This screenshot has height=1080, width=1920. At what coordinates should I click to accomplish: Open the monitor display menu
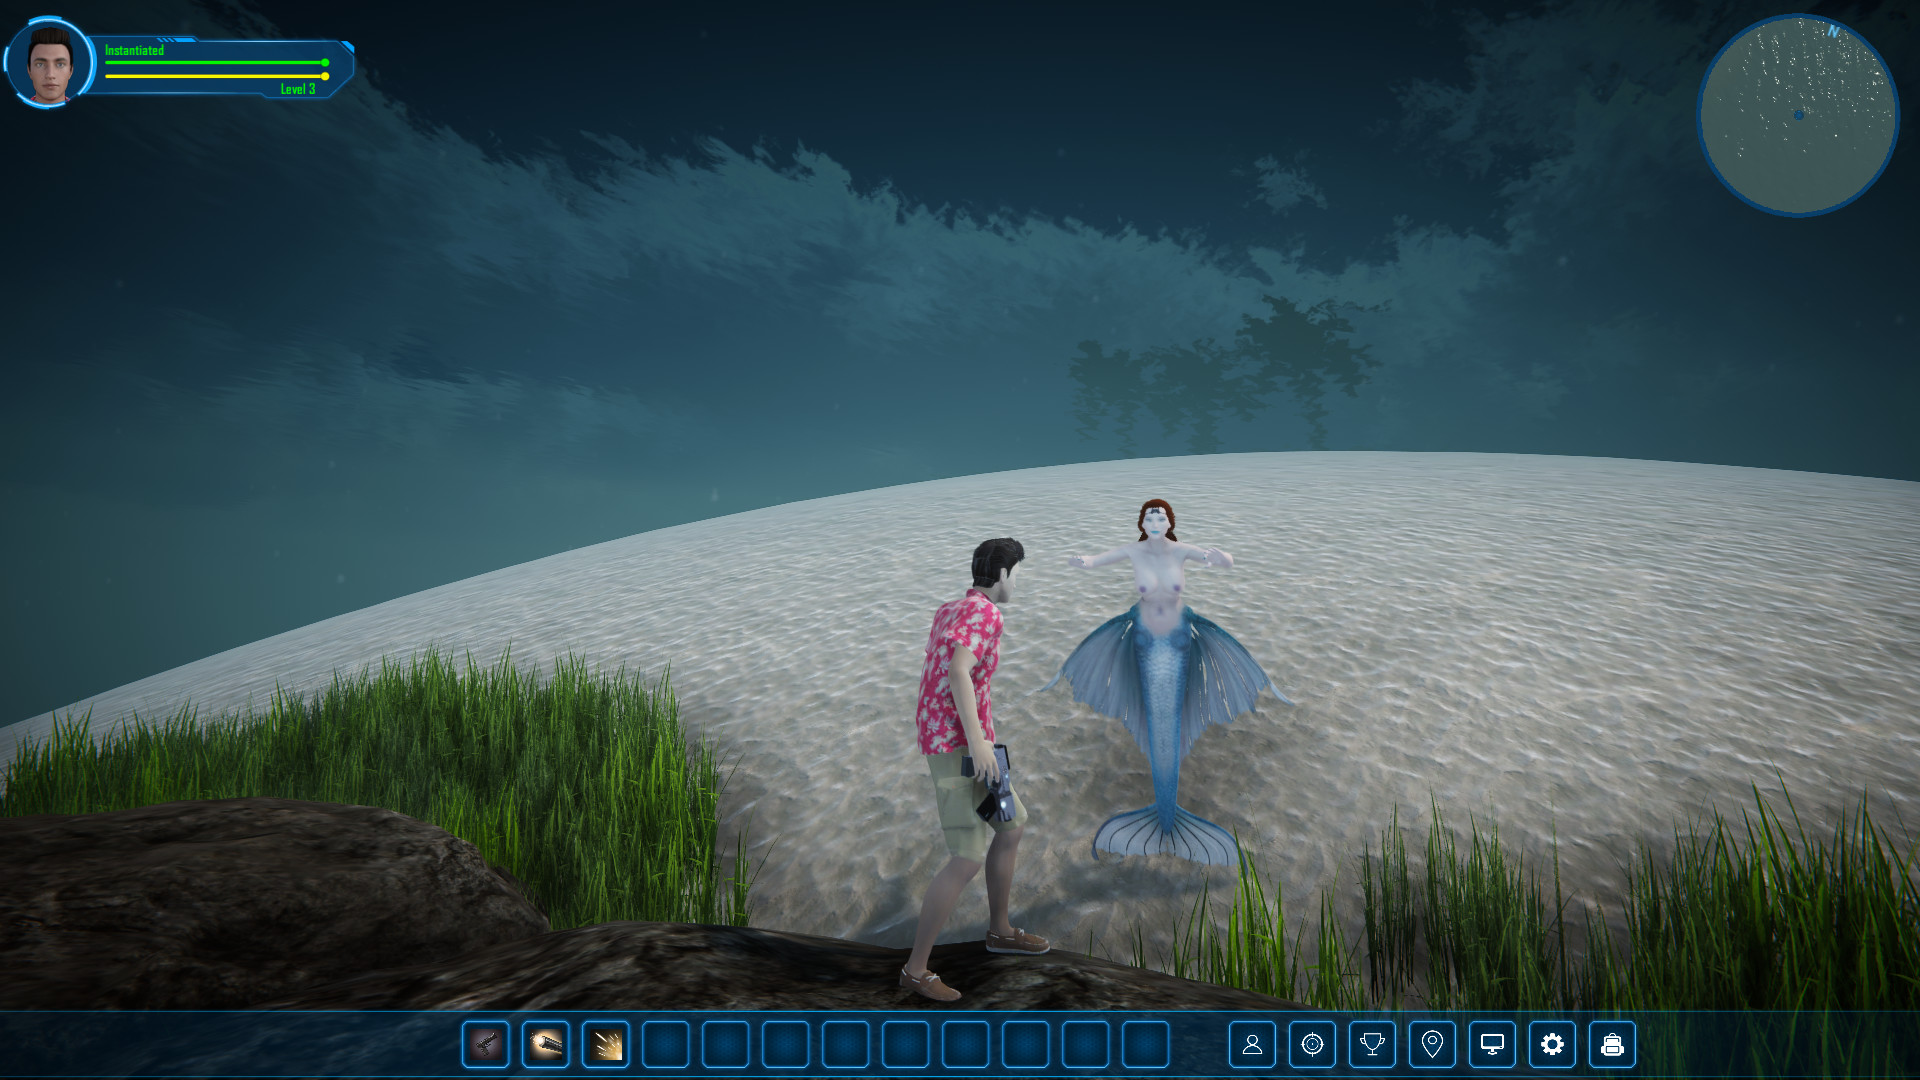pyautogui.click(x=1492, y=1045)
